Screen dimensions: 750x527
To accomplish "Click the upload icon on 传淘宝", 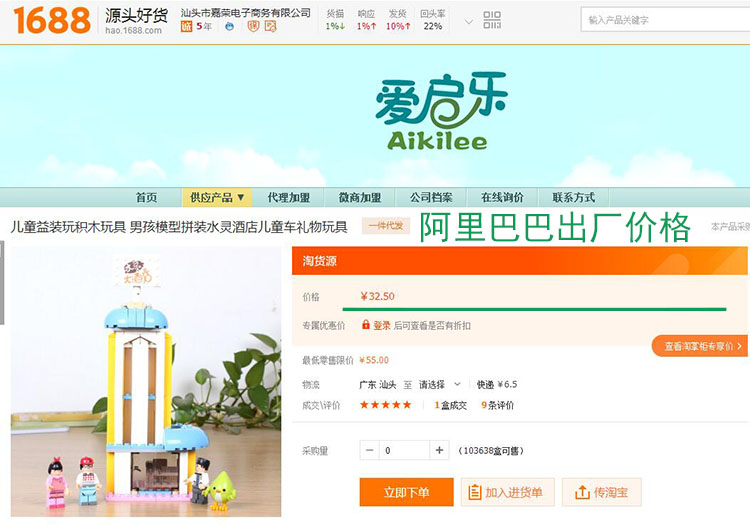I will (x=582, y=492).
